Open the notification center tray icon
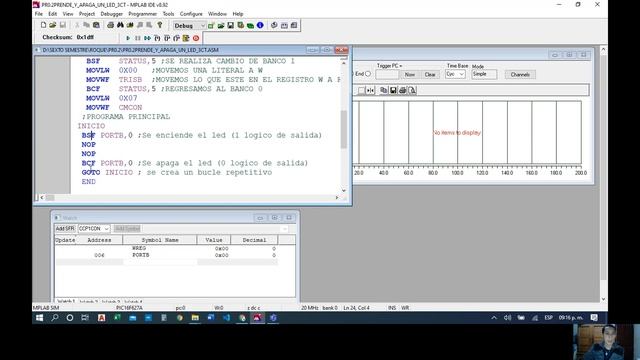 594,318
